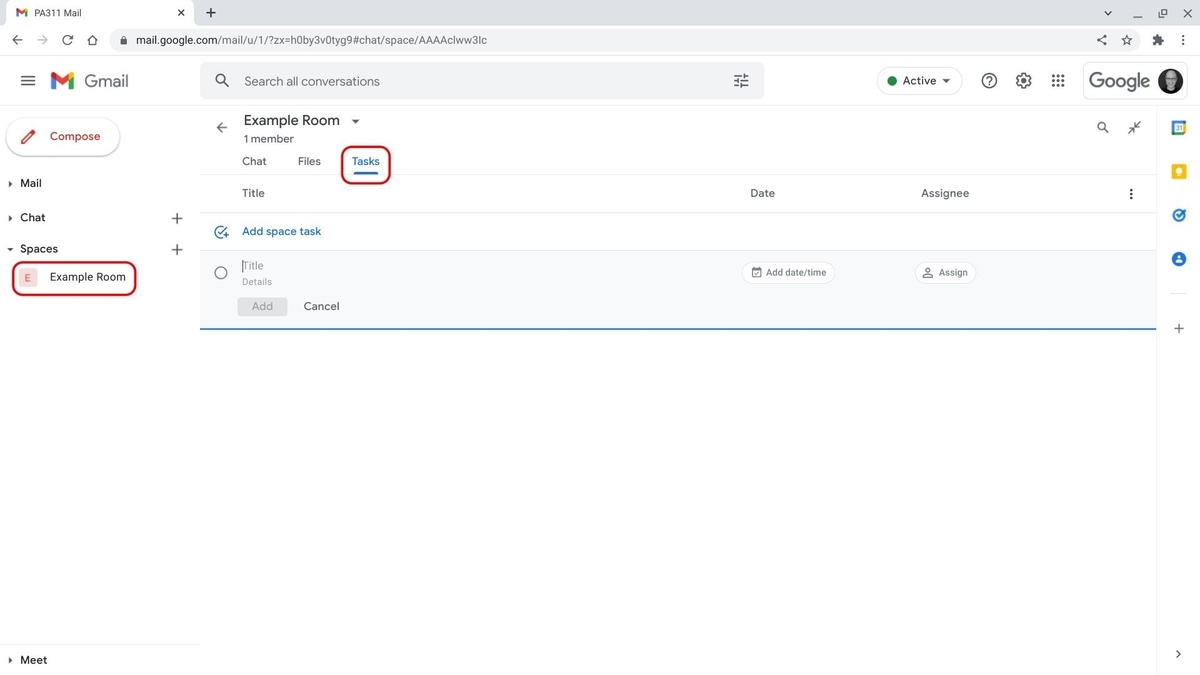1200x675 pixels.
Task: Open the Google Calendar side panel
Action: pyautogui.click(x=1178, y=127)
